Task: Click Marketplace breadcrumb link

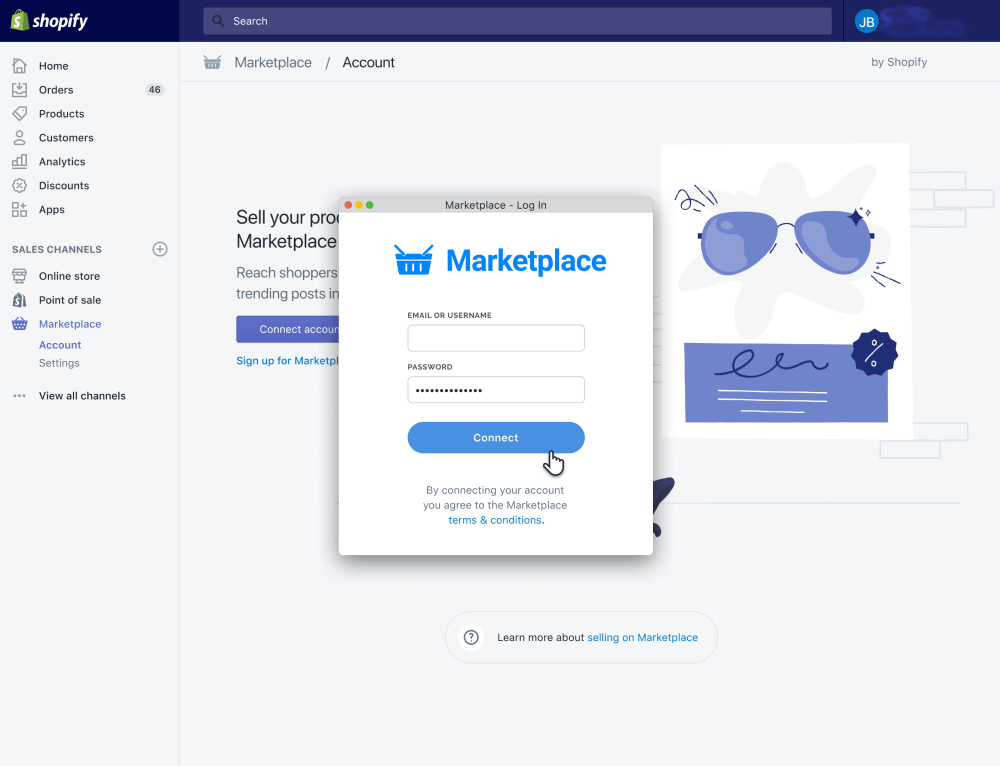Action: point(273,63)
